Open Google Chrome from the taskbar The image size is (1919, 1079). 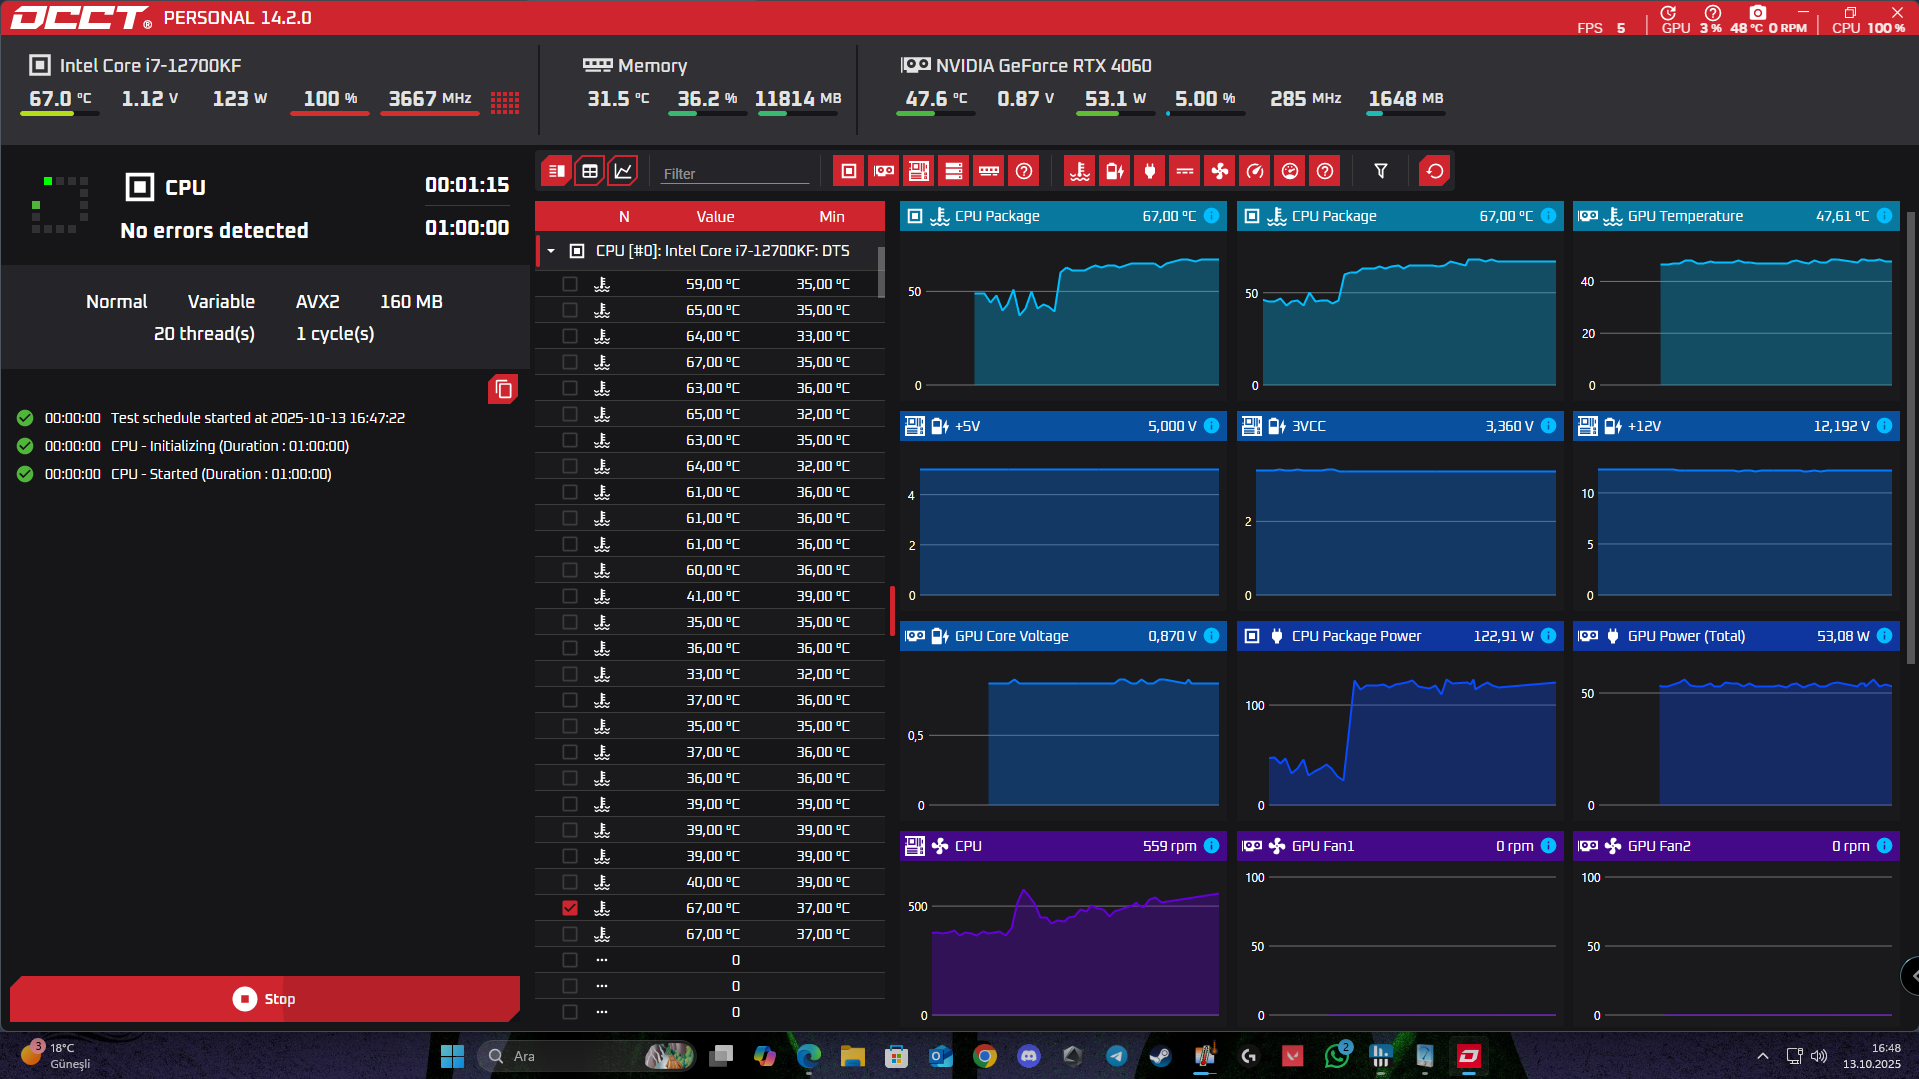click(x=985, y=1056)
